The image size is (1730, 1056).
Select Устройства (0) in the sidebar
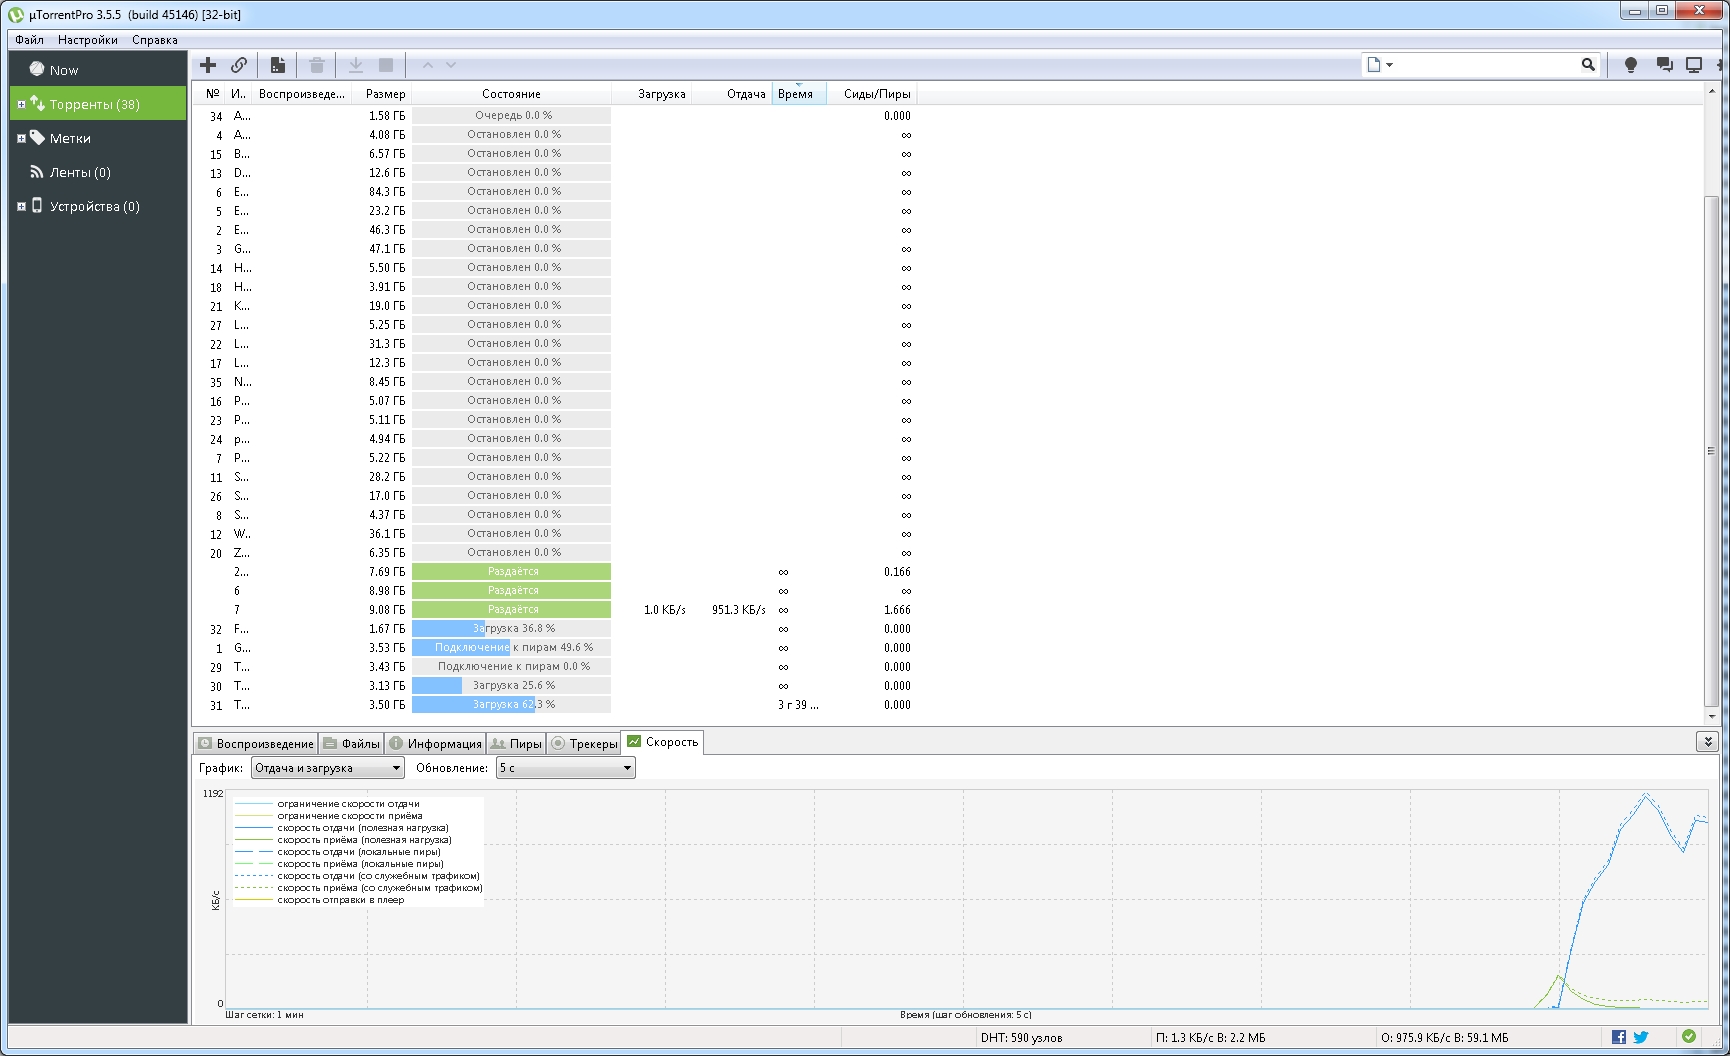click(98, 206)
